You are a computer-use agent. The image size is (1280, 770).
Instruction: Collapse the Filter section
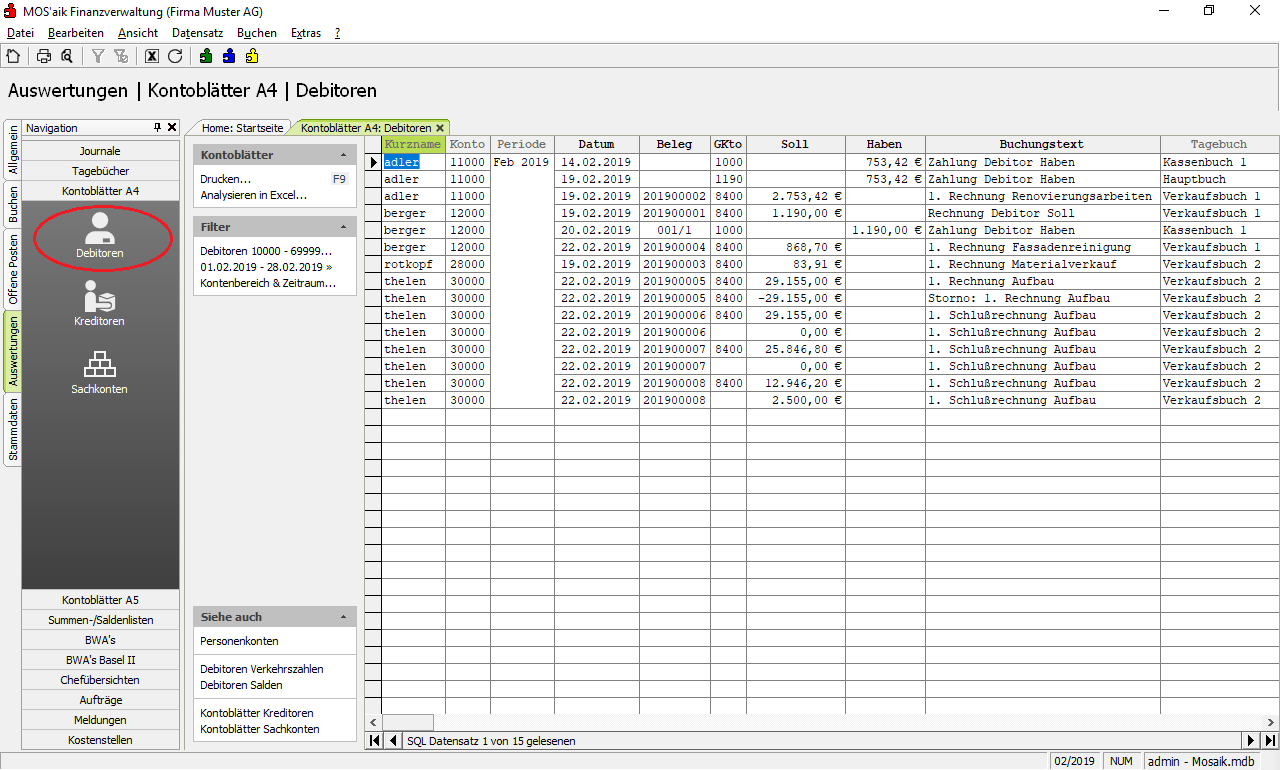pos(343,228)
